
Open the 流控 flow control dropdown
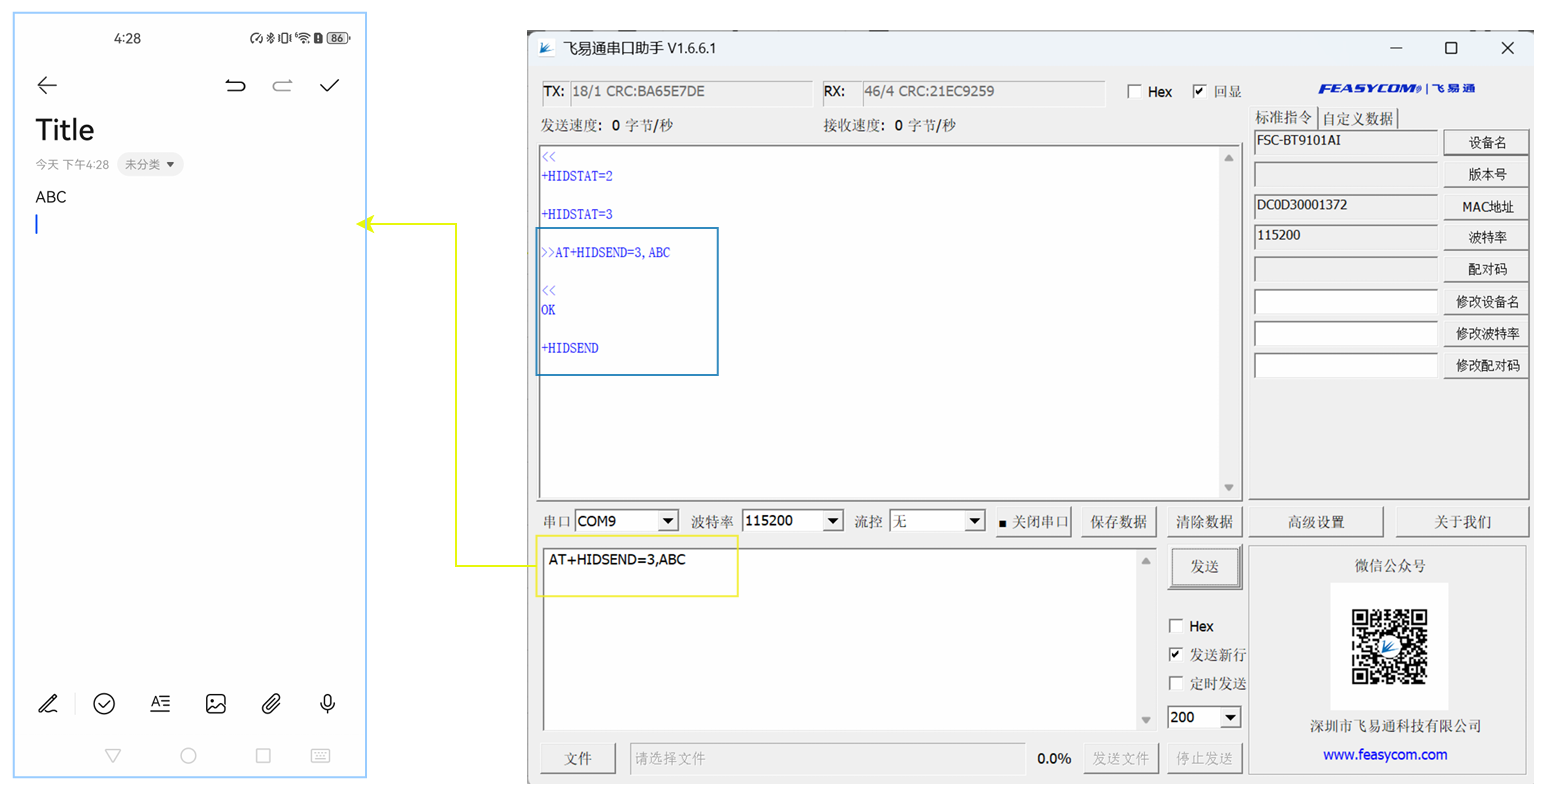click(x=974, y=522)
